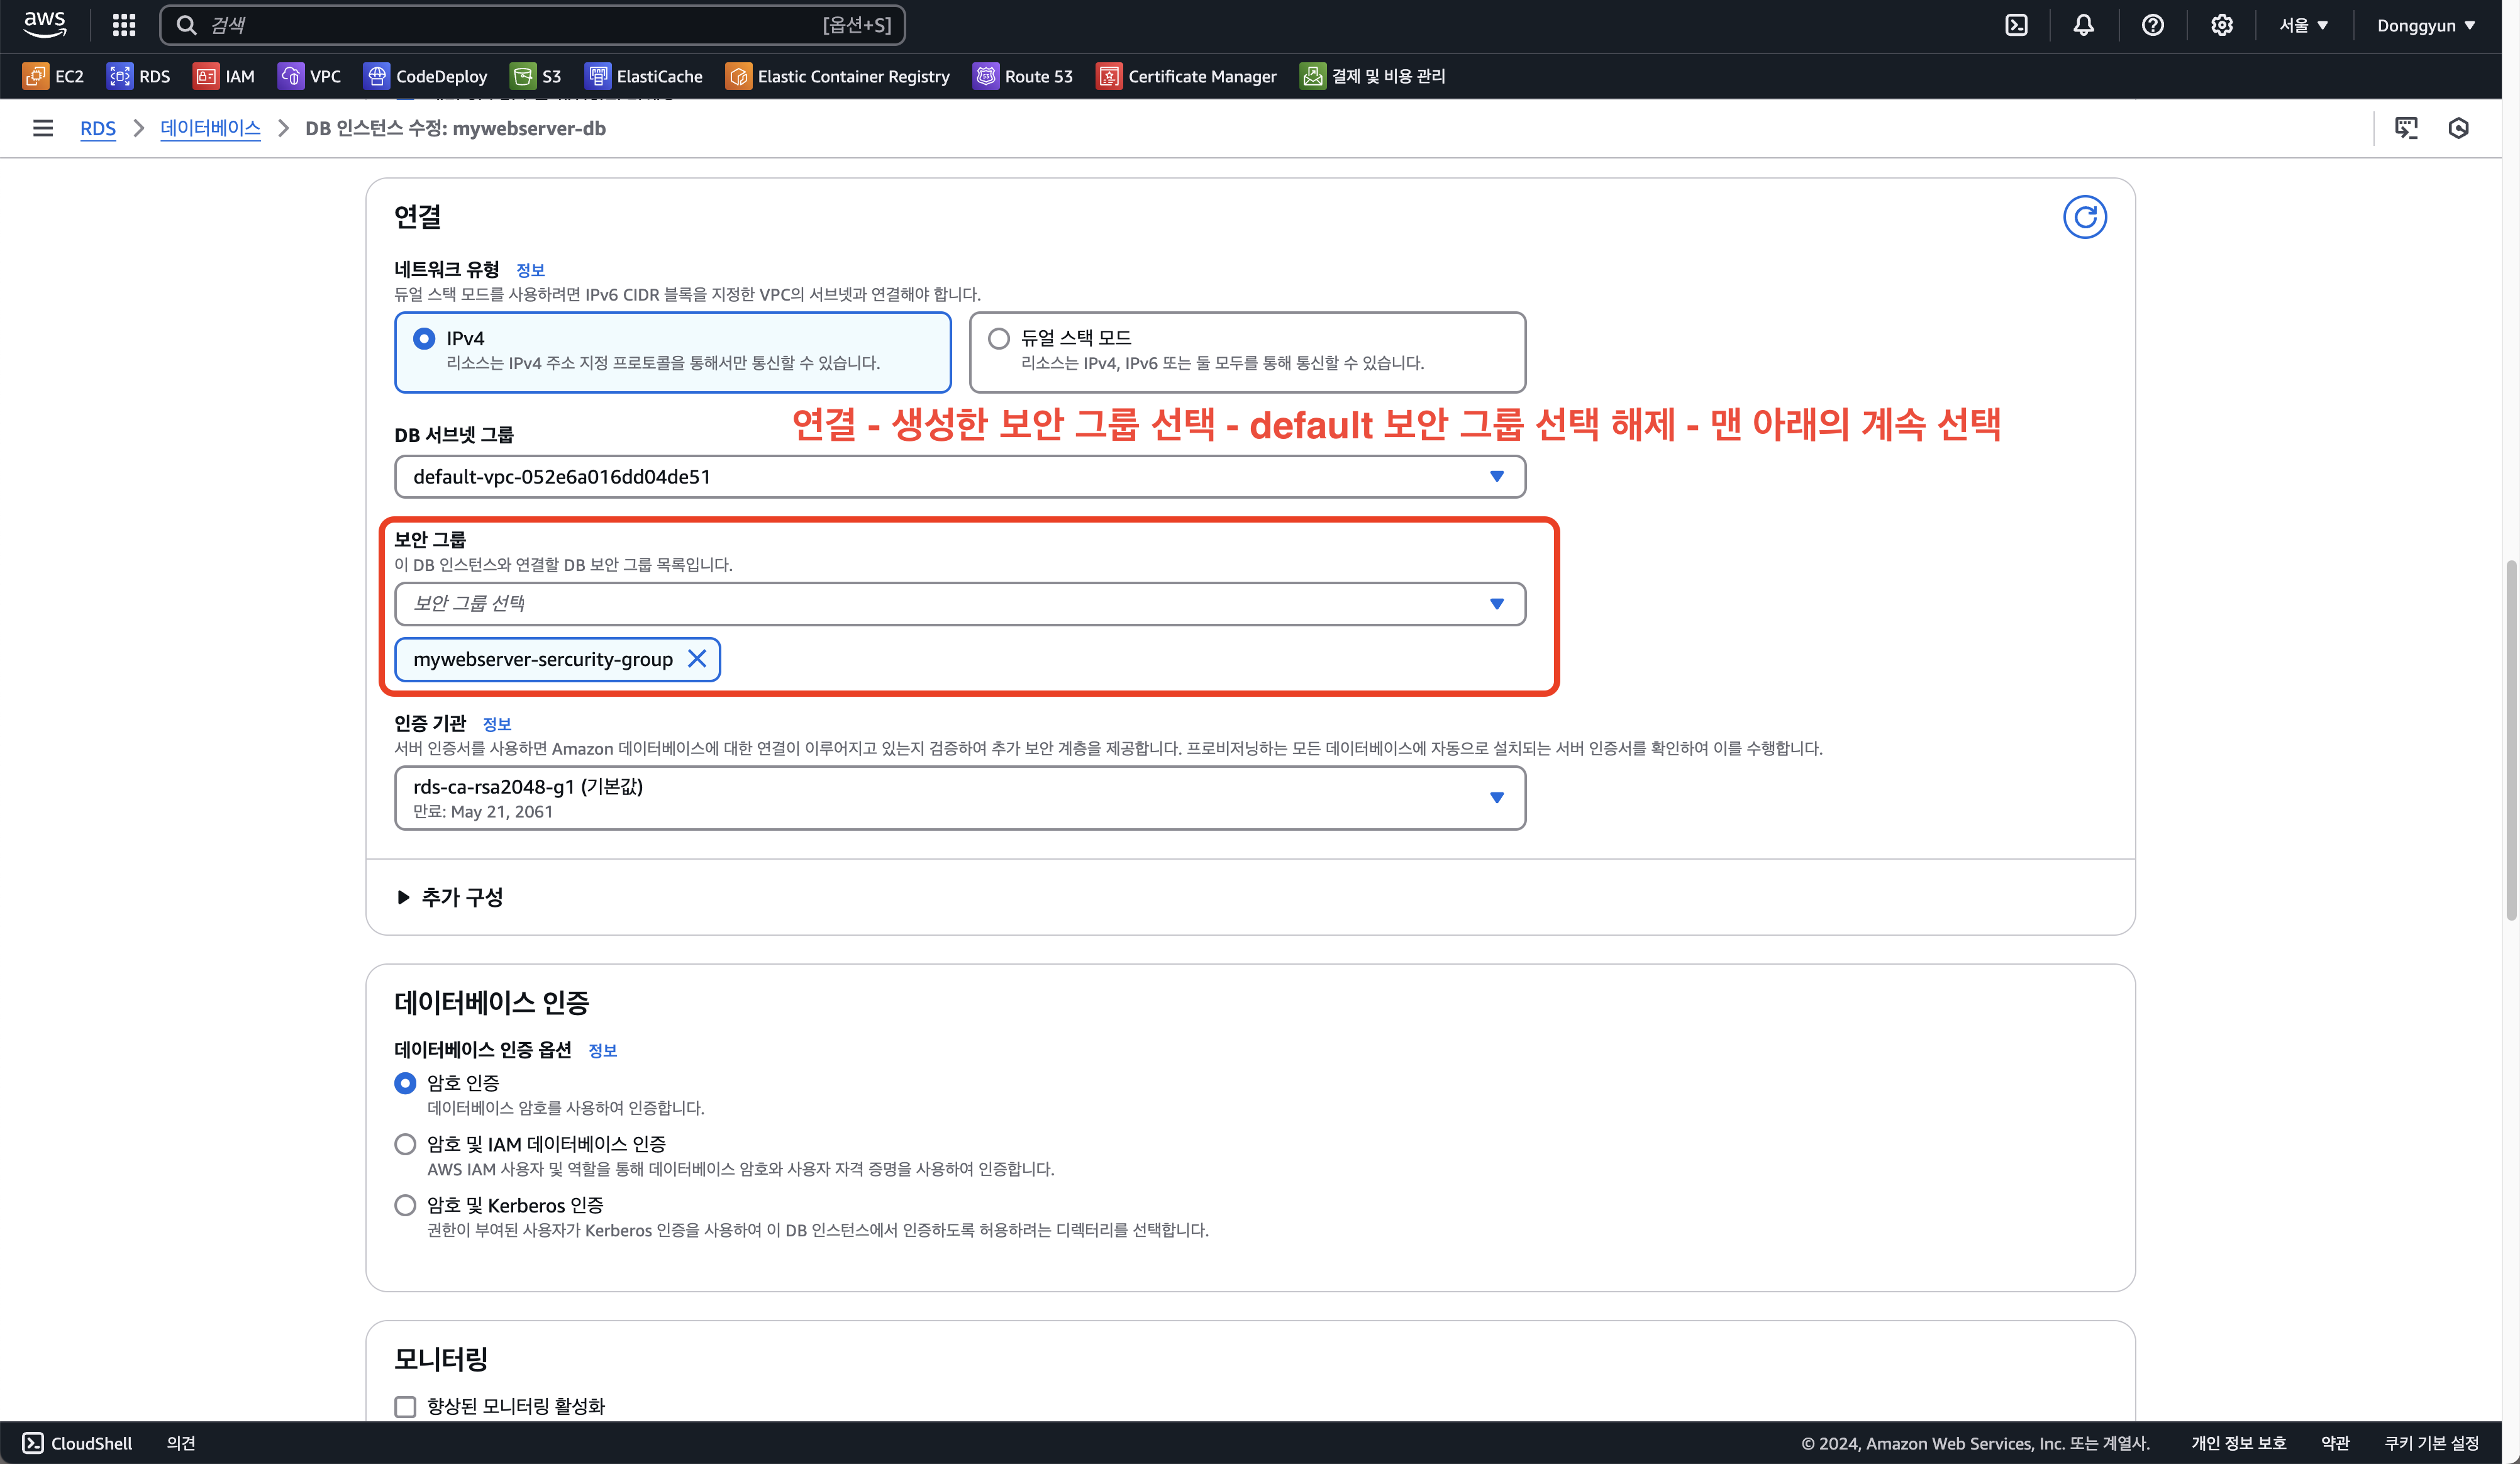Open the CodeDeploy shortcut
Image resolution: width=2520 pixels, height=1464 pixels.
426,76
